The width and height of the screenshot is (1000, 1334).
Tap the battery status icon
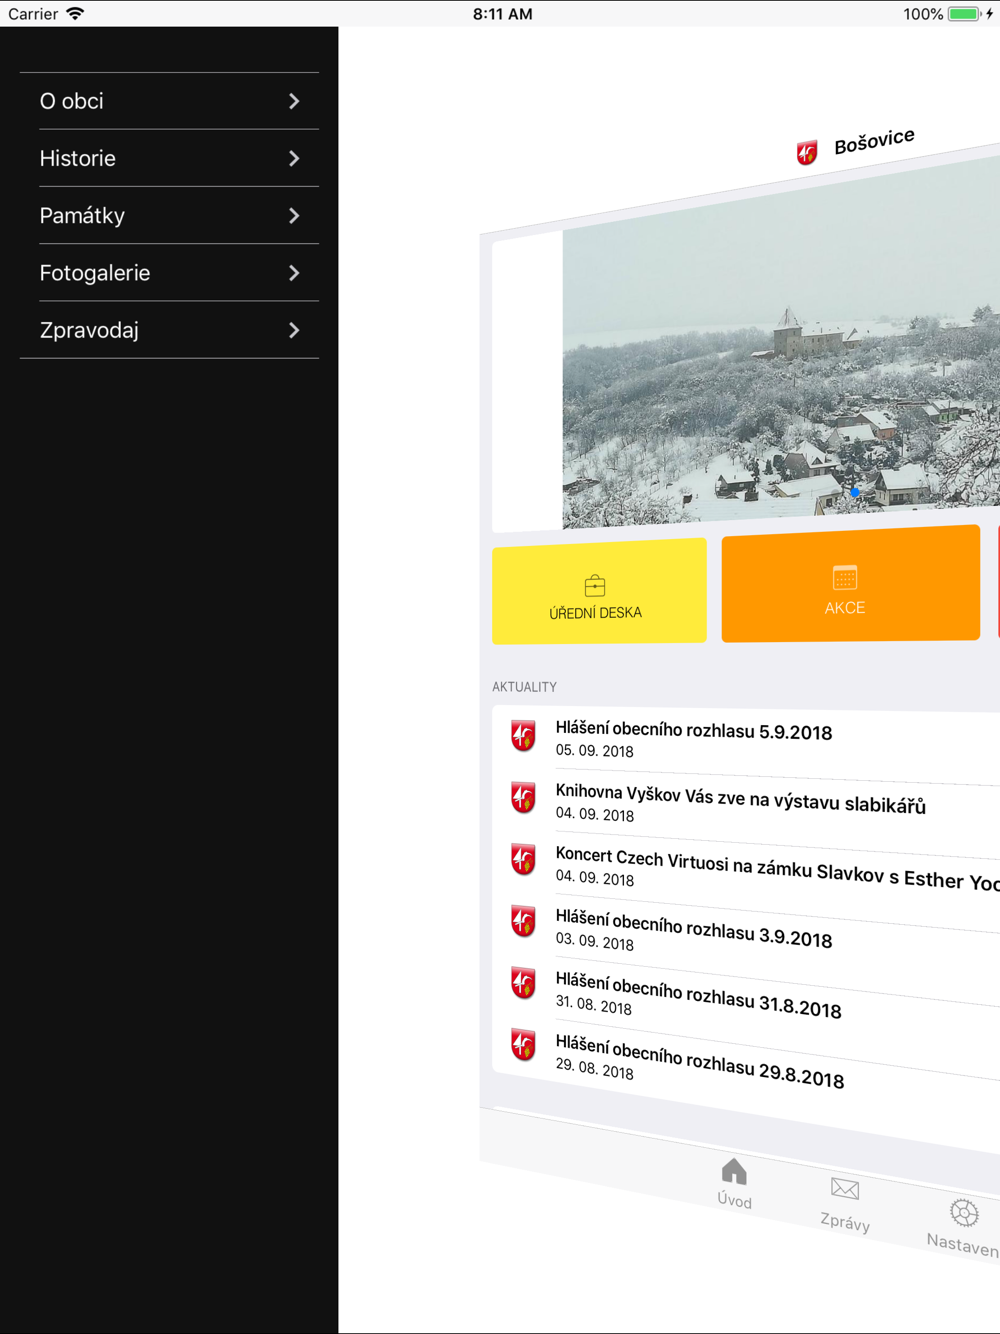[964, 14]
